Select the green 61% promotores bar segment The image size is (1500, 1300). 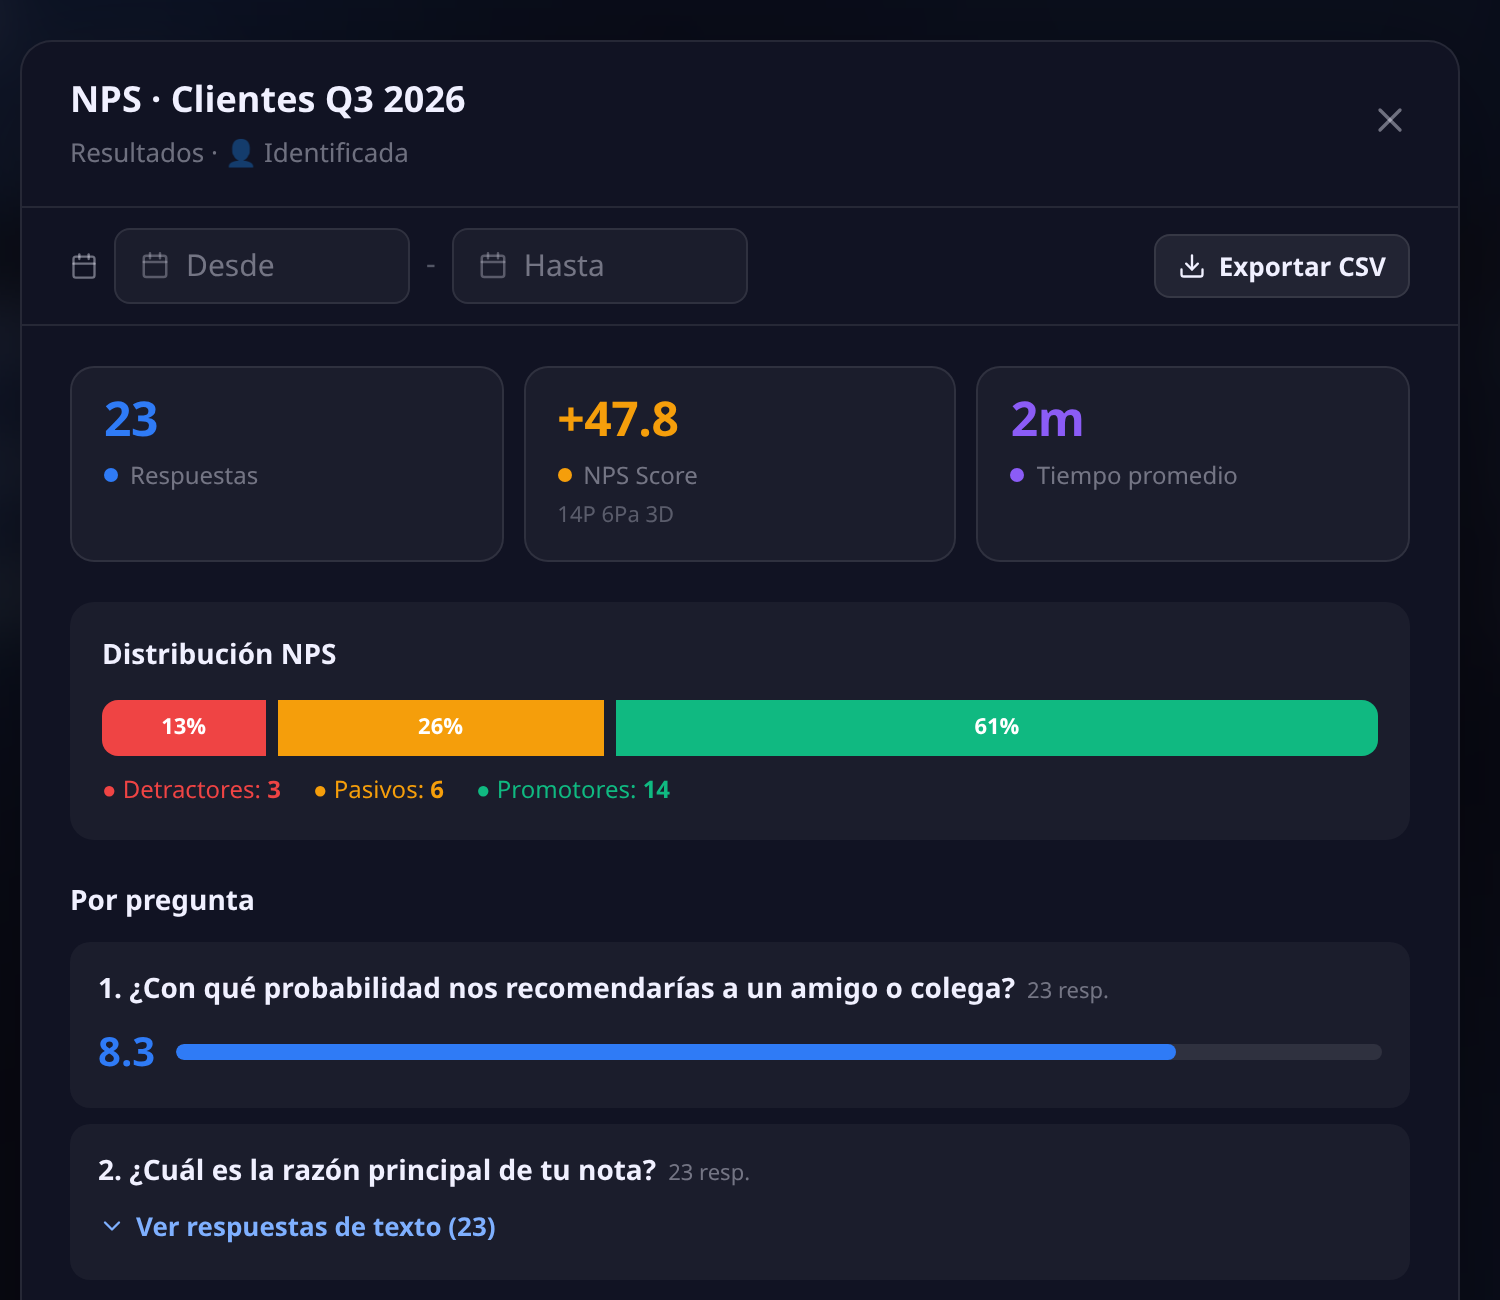pyautogui.click(x=997, y=727)
